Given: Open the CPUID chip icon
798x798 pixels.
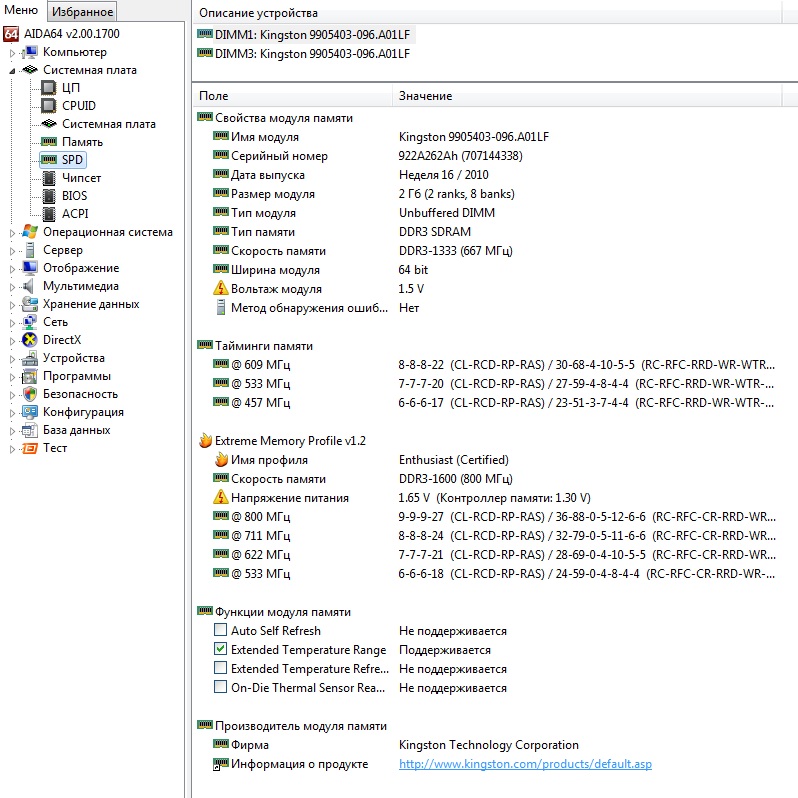Looking at the screenshot, I should pos(49,106).
